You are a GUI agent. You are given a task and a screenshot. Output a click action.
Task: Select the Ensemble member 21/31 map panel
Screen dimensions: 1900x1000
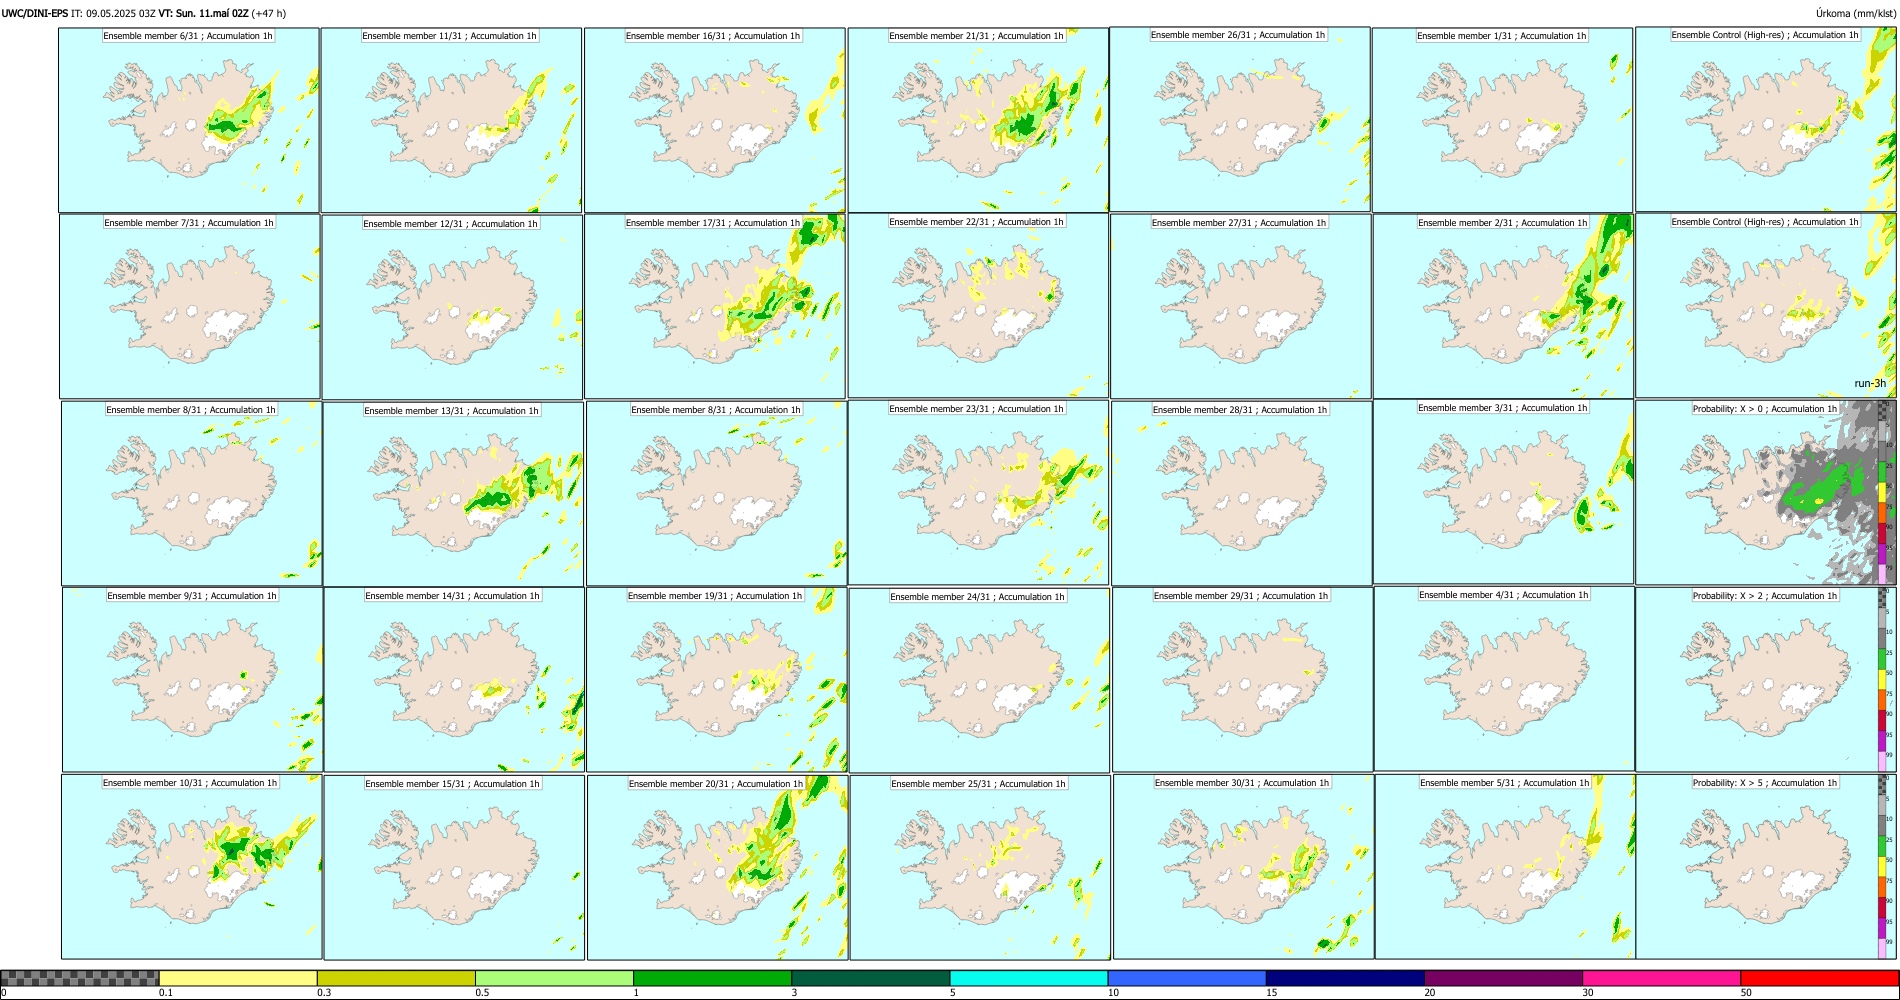978,120
